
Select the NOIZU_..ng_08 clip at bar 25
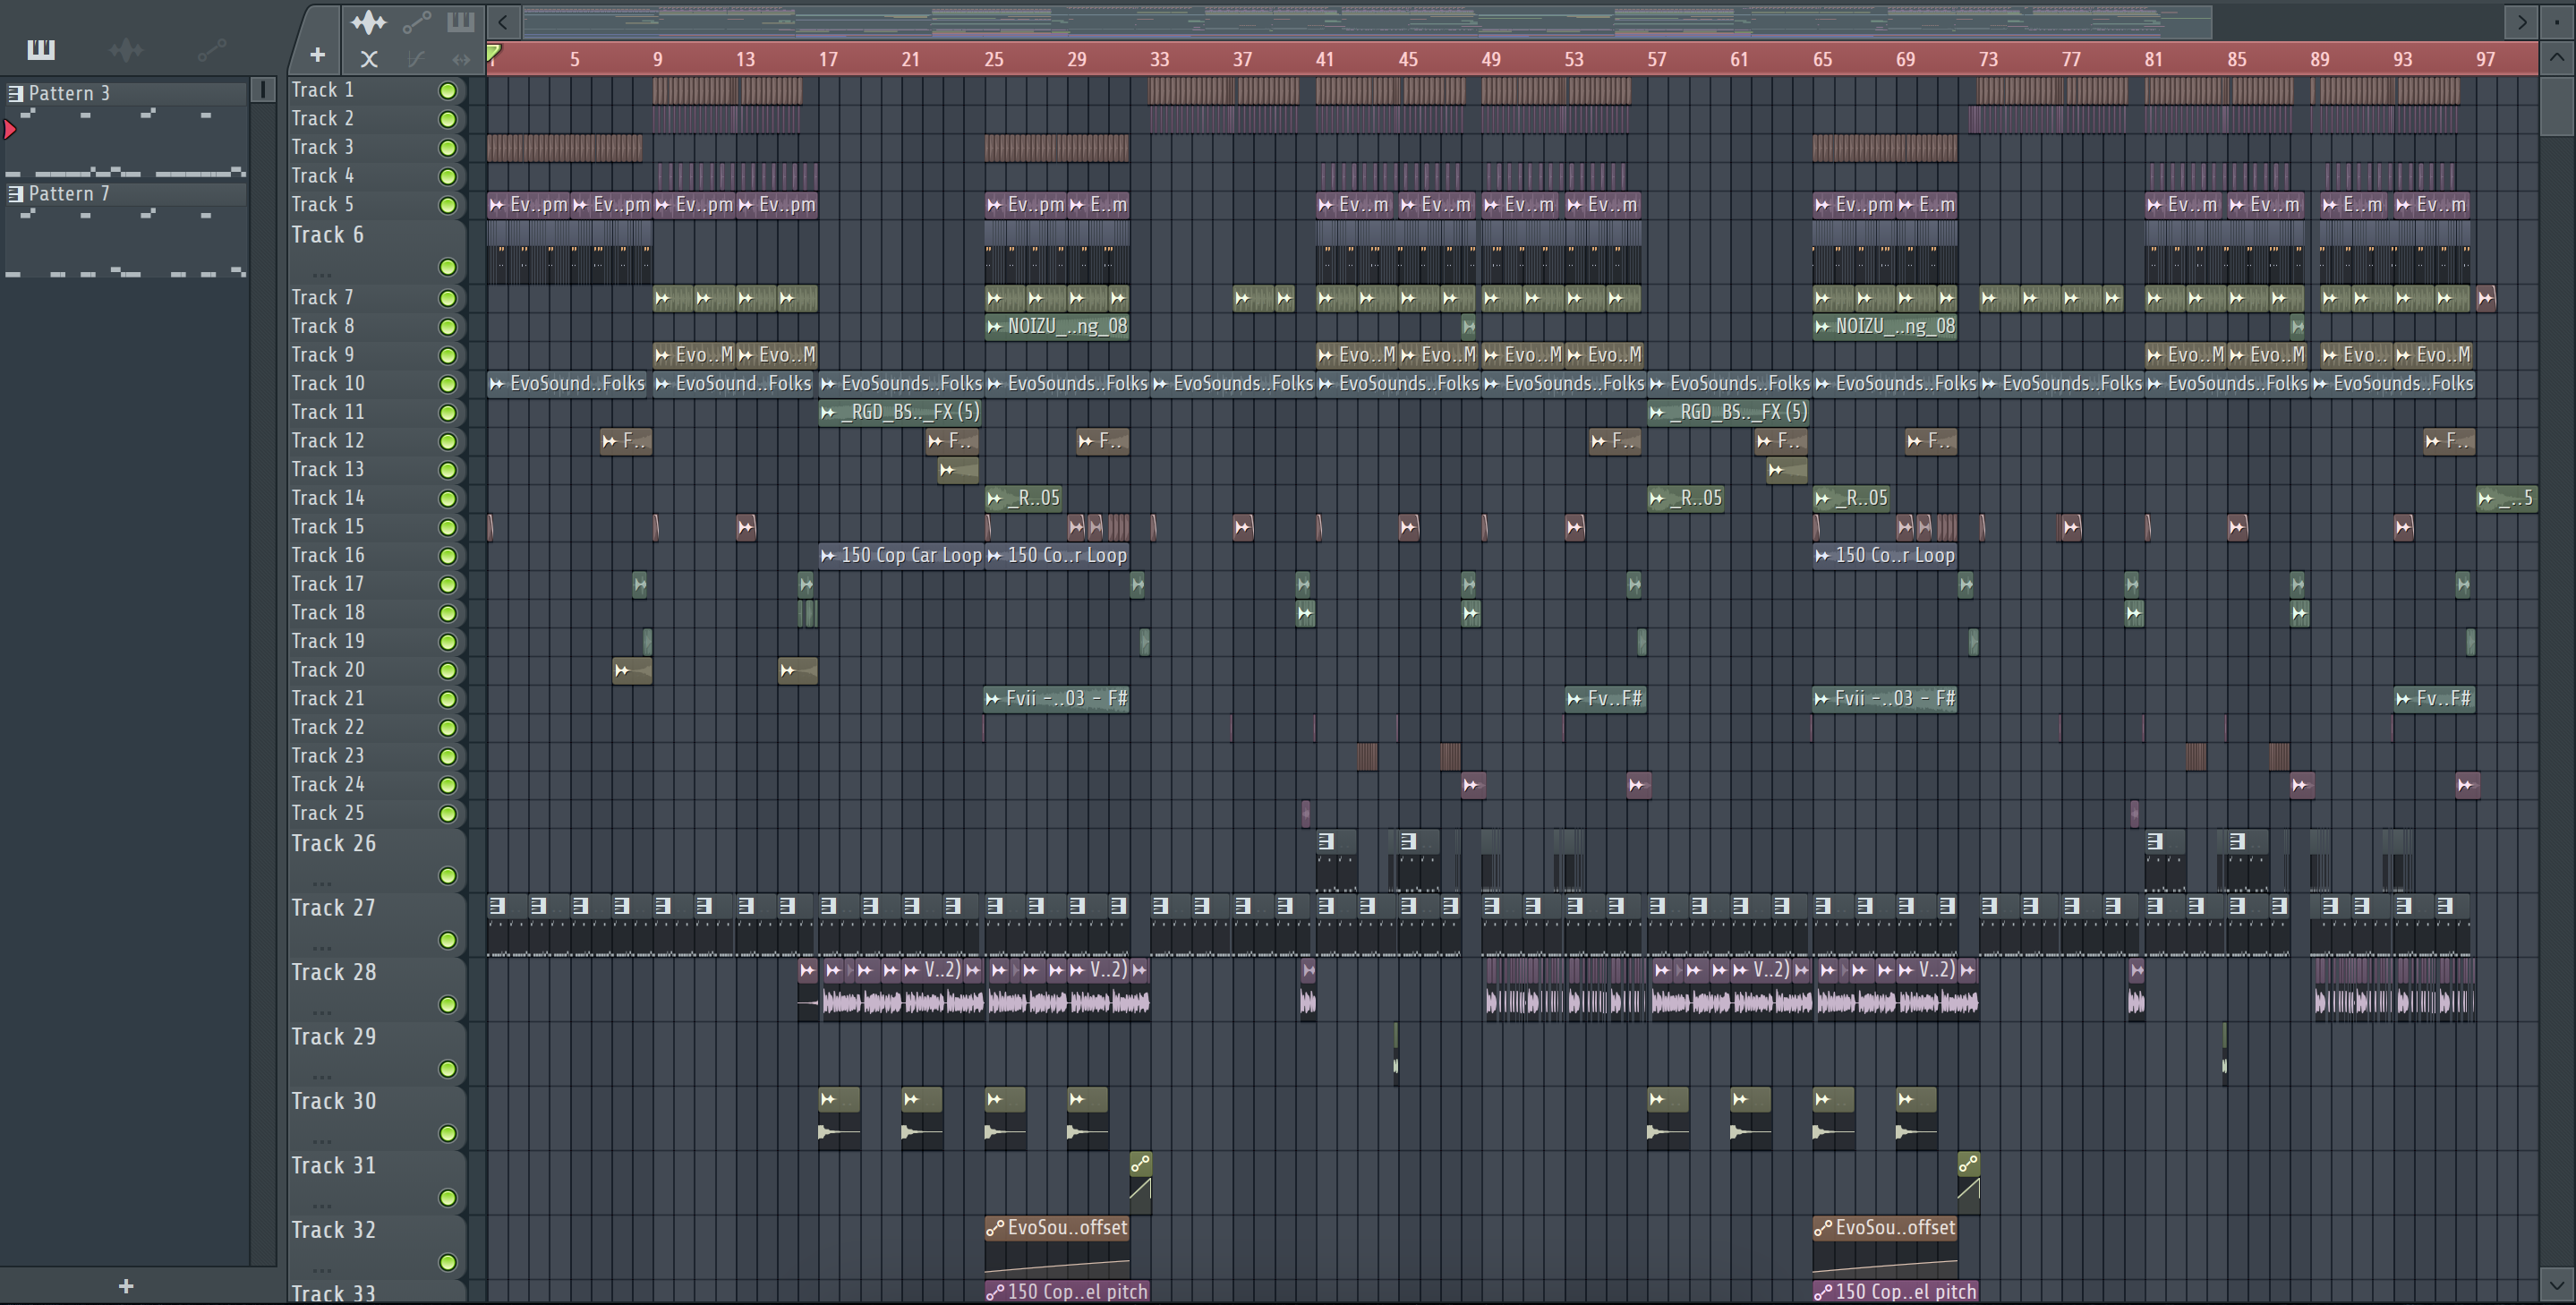point(1057,326)
